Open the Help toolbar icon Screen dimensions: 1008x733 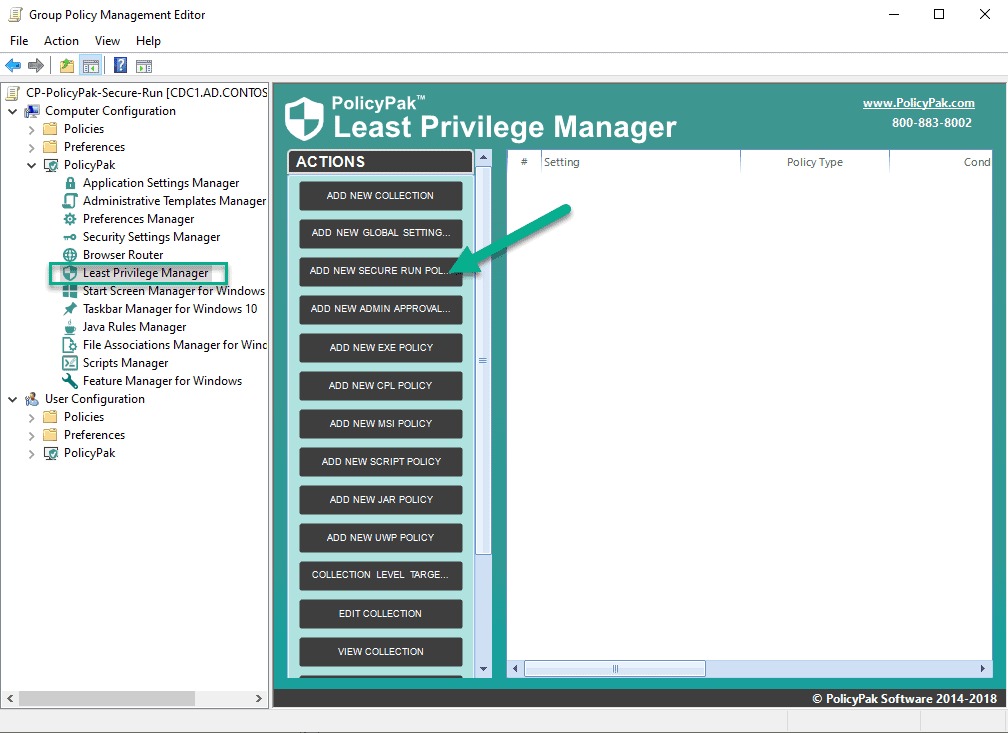(x=120, y=65)
